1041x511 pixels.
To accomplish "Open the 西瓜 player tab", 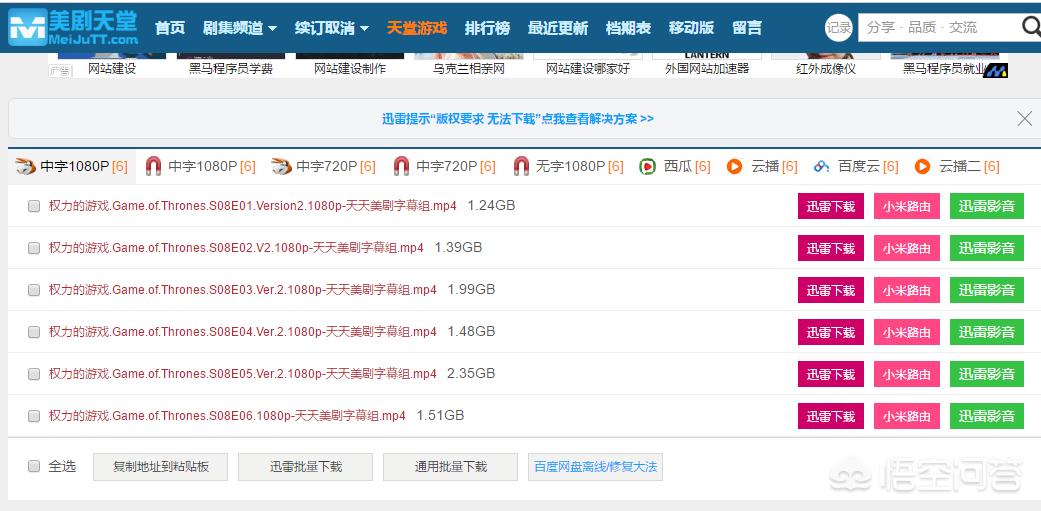I will (x=675, y=167).
